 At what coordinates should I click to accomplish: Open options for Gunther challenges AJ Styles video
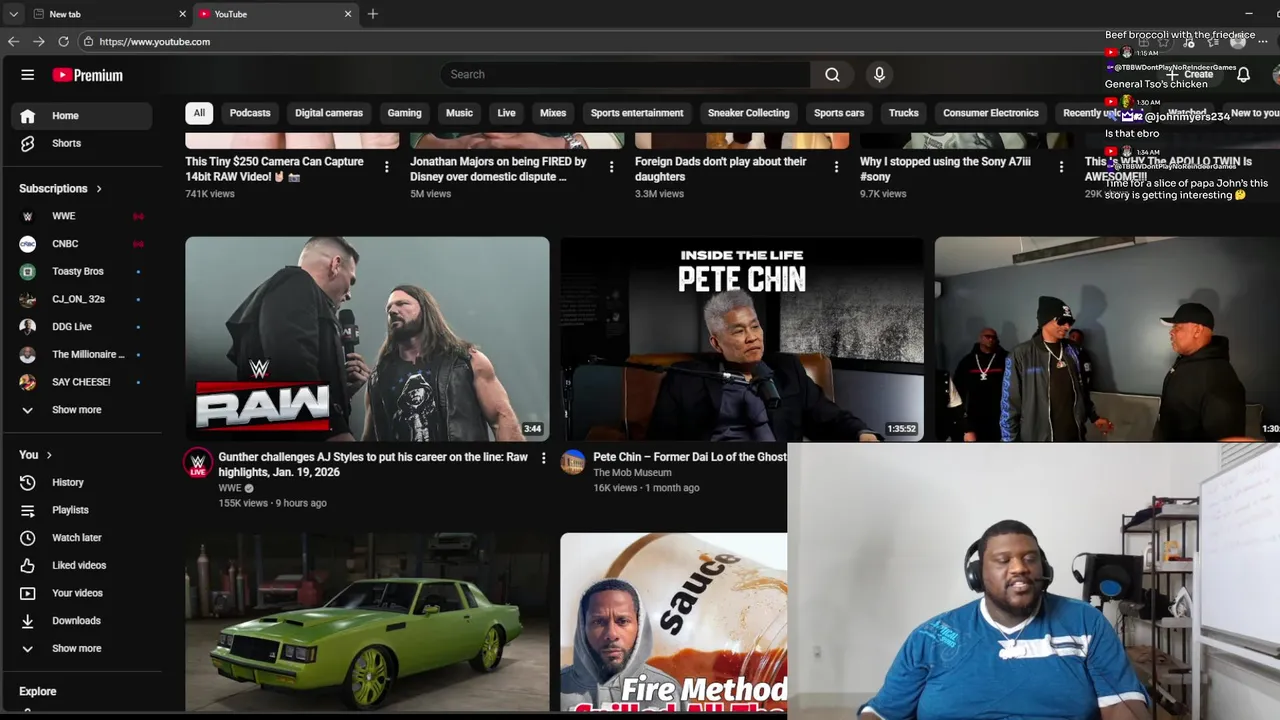pyautogui.click(x=544, y=458)
